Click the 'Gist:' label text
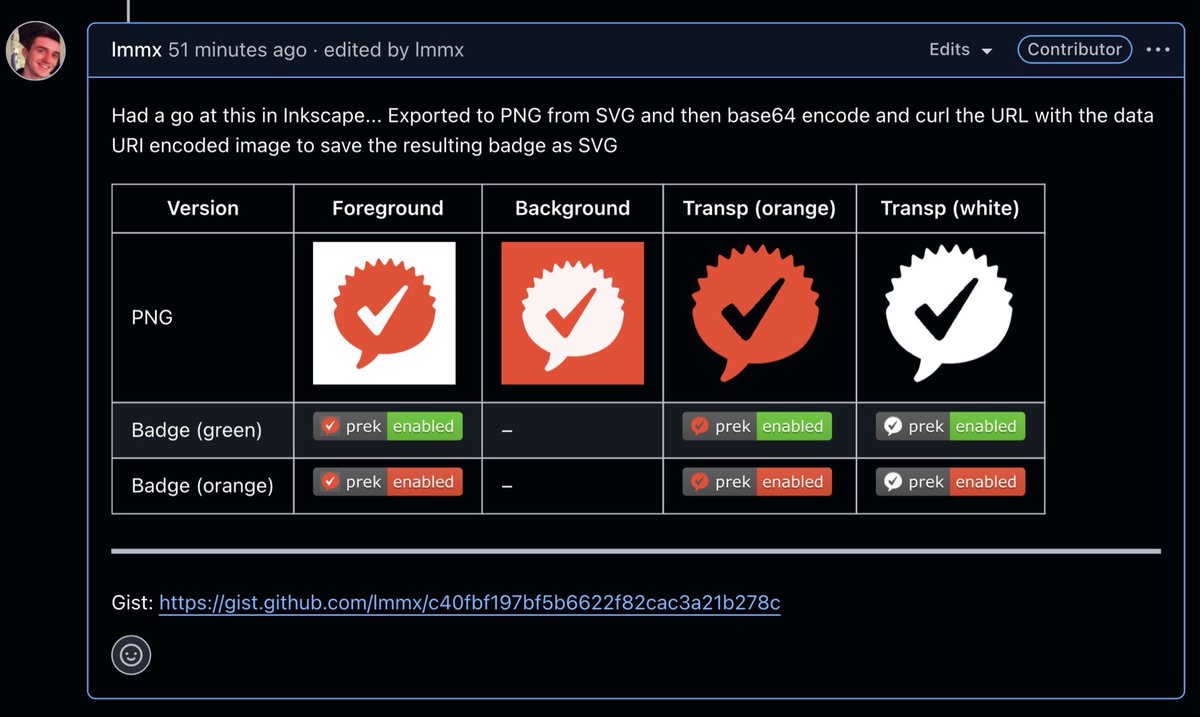 [132, 603]
